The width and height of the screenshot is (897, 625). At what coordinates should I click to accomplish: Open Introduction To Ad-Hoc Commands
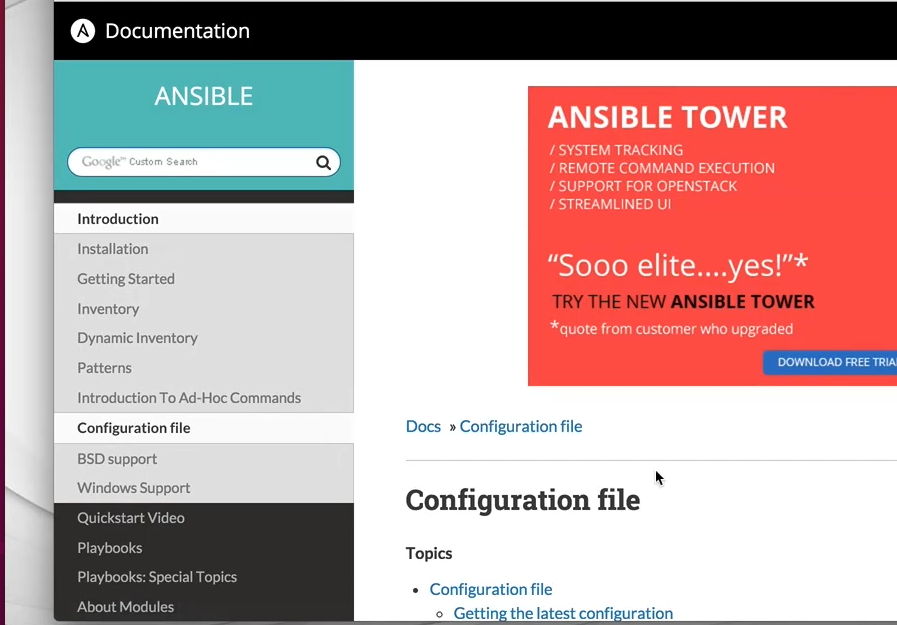[x=189, y=397]
